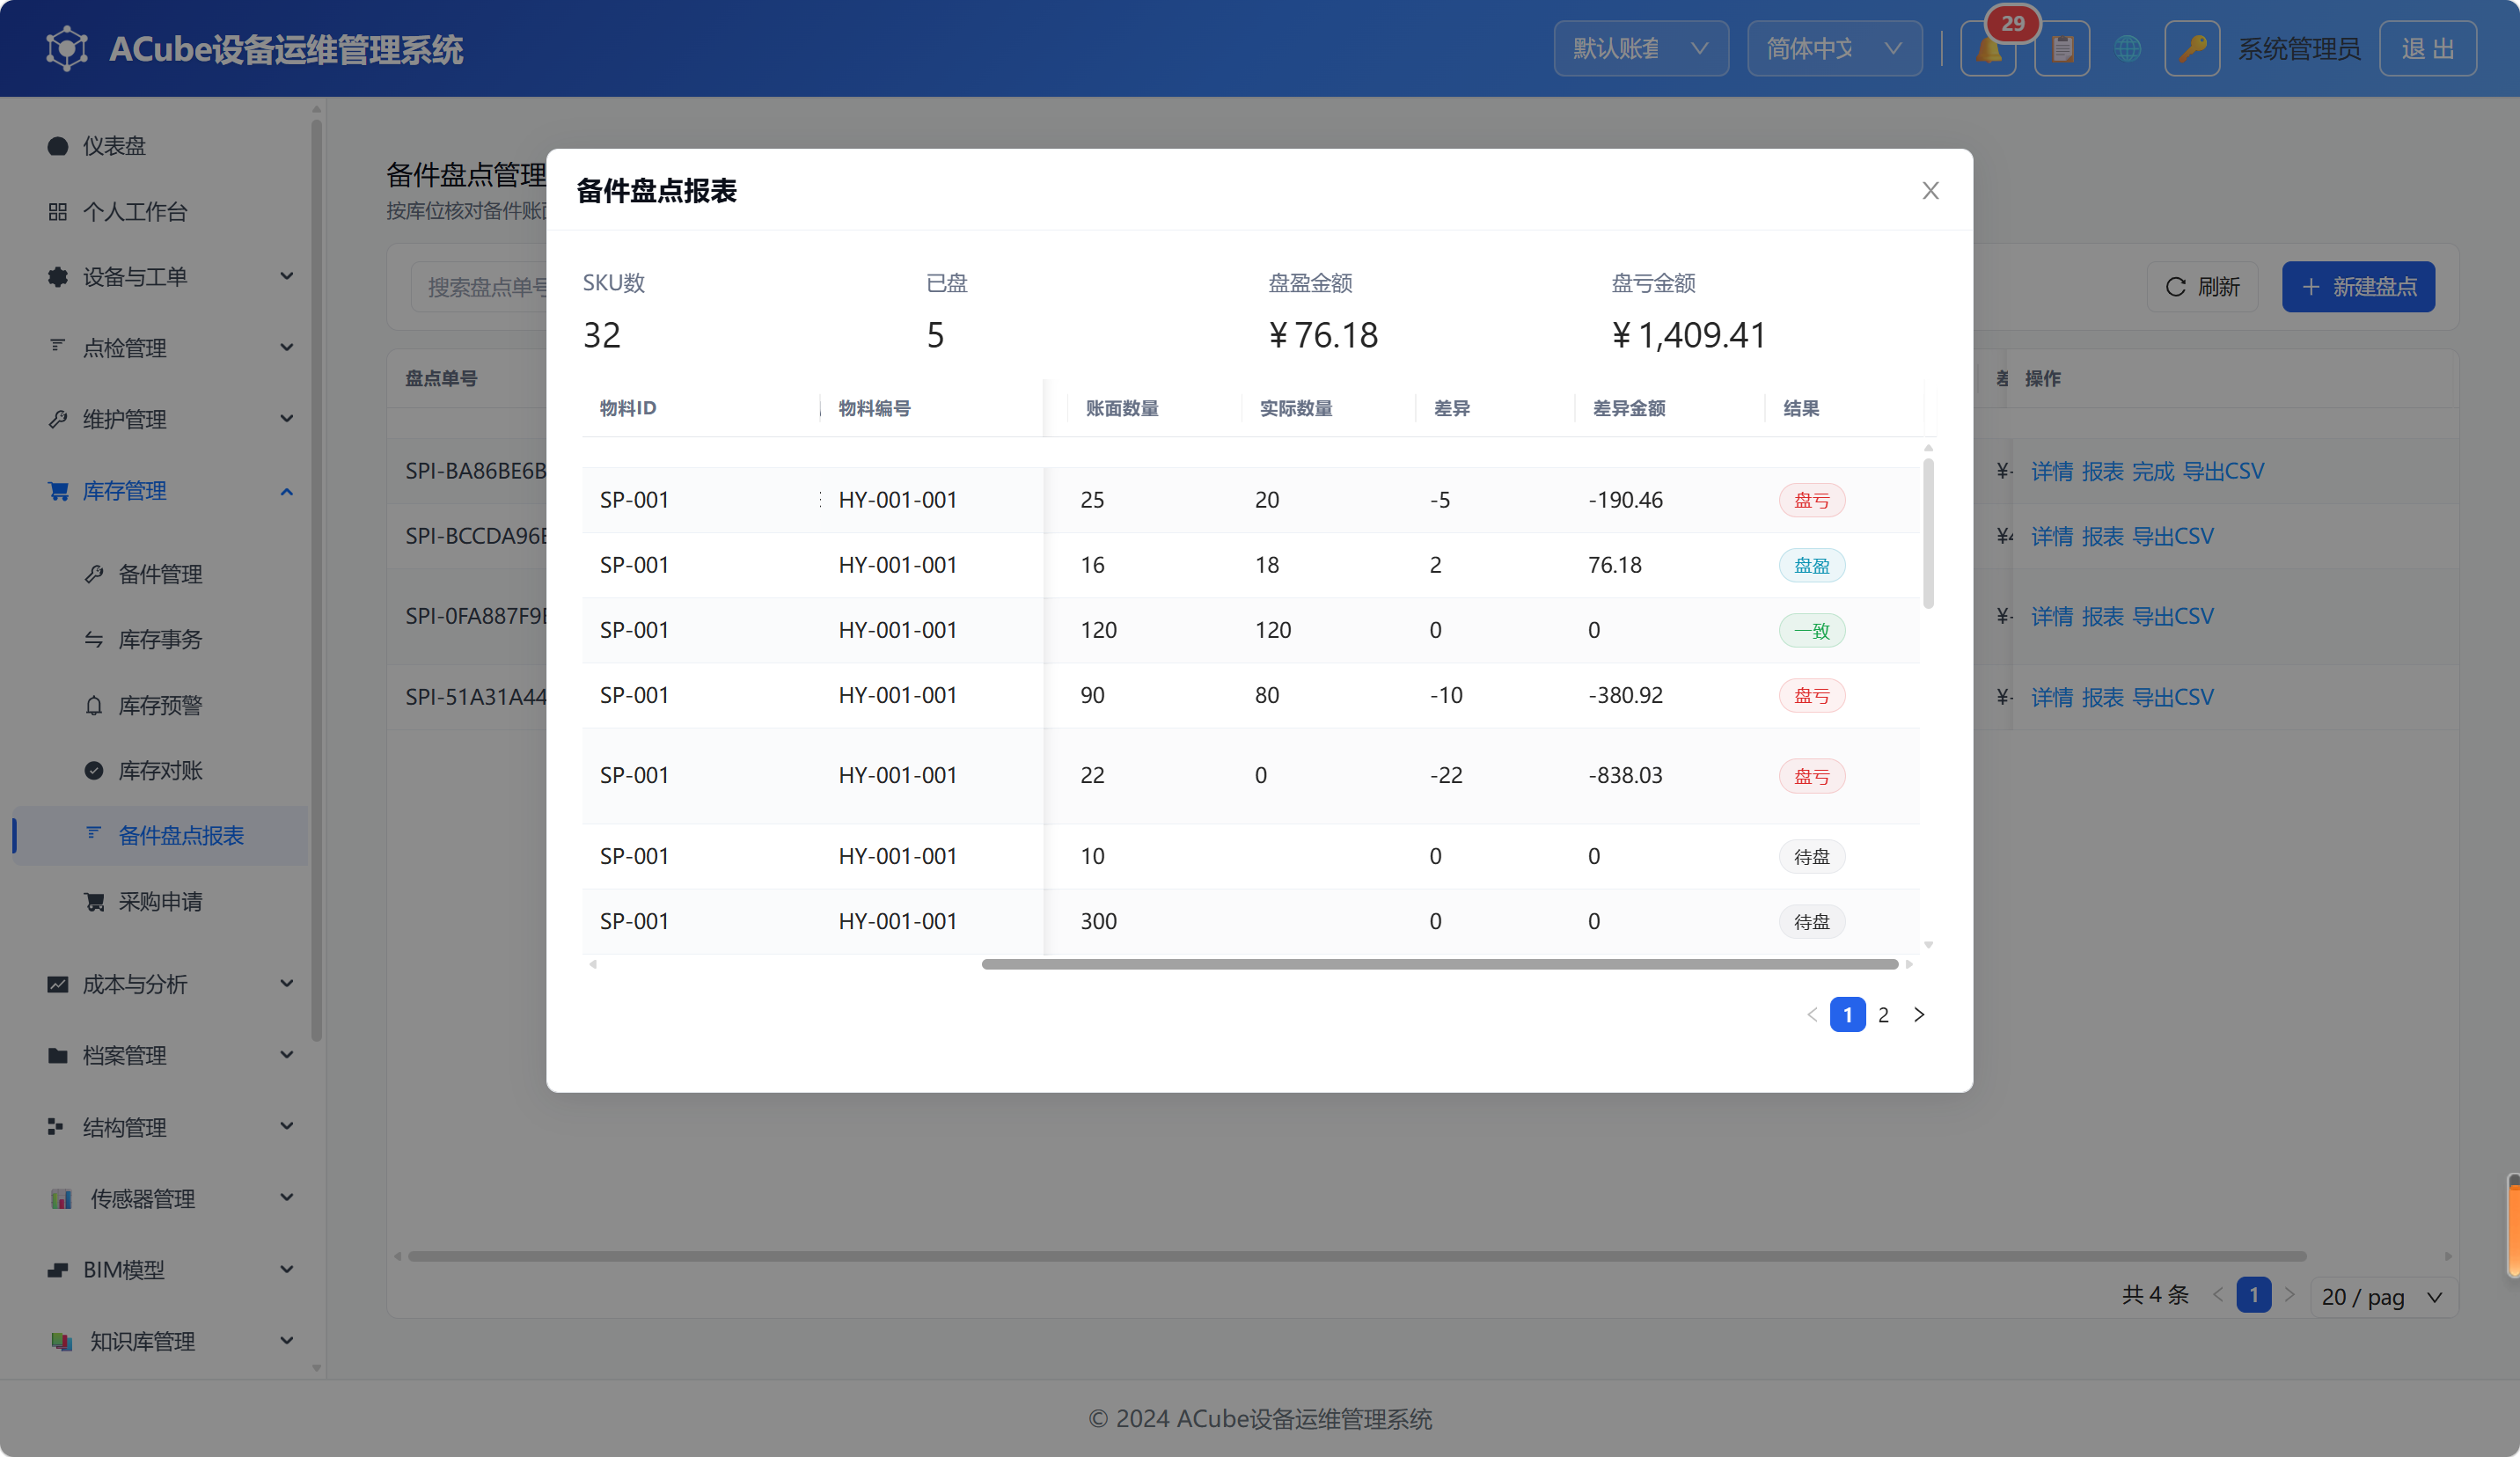
Task: Click next page arrow in dialog pagination
Action: (x=1919, y=1014)
